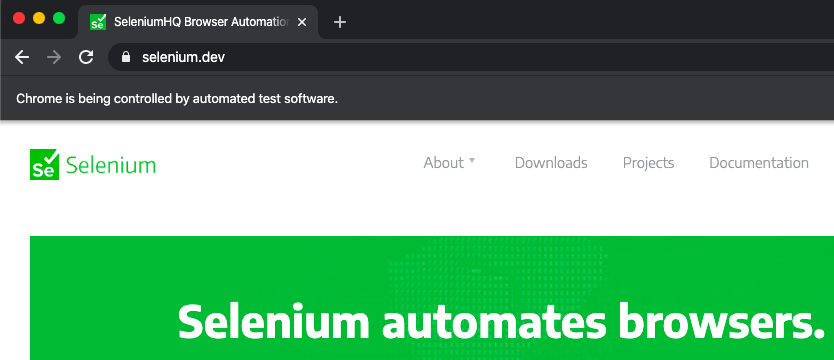
Task: Click the 'Selenium automates browsers.' headline
Action: tap(502, 322)
